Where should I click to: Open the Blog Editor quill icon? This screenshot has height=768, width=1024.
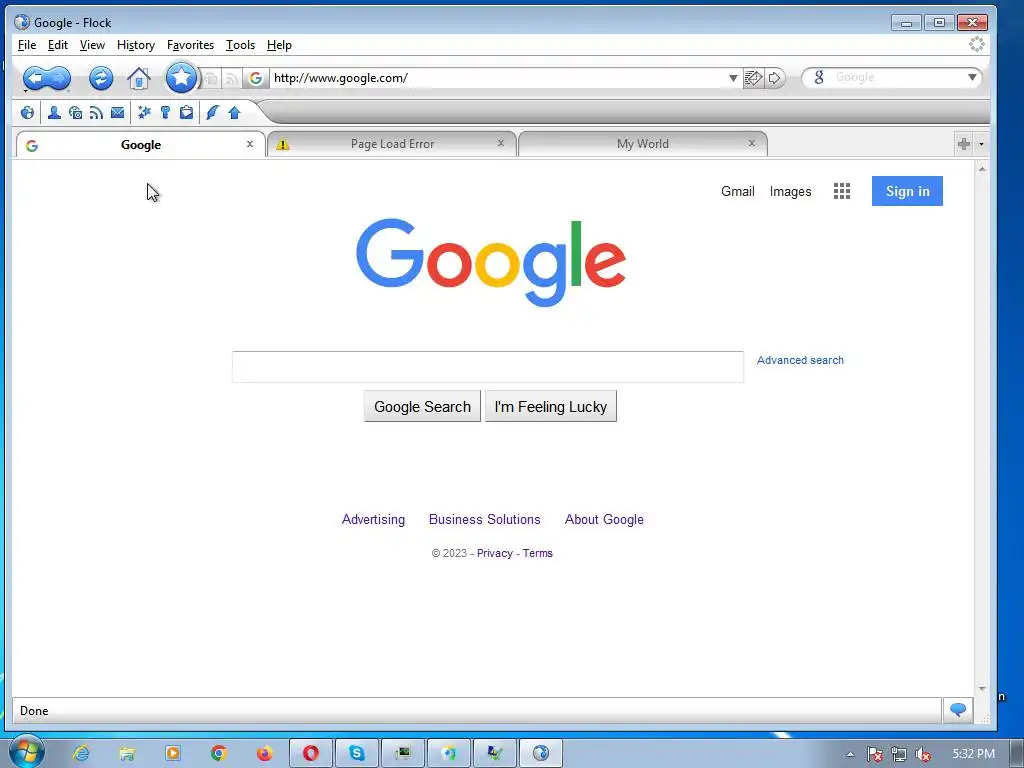[212, 112]
